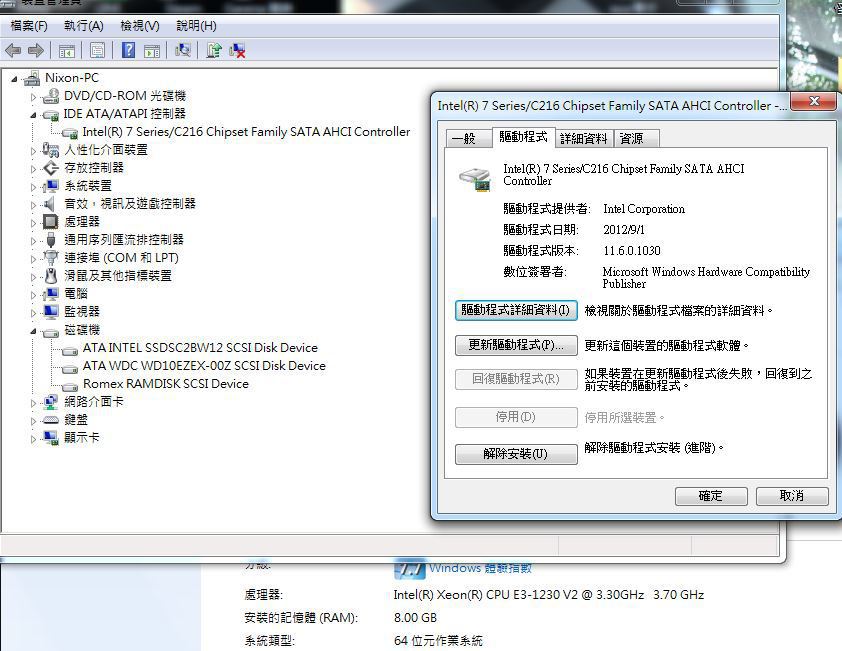Open the 檢視(V) menu

[140, 26]
